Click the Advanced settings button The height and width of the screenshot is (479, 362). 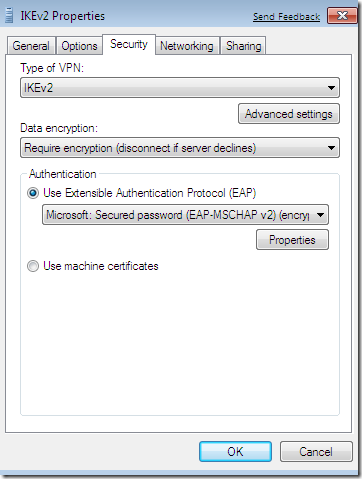289,114
